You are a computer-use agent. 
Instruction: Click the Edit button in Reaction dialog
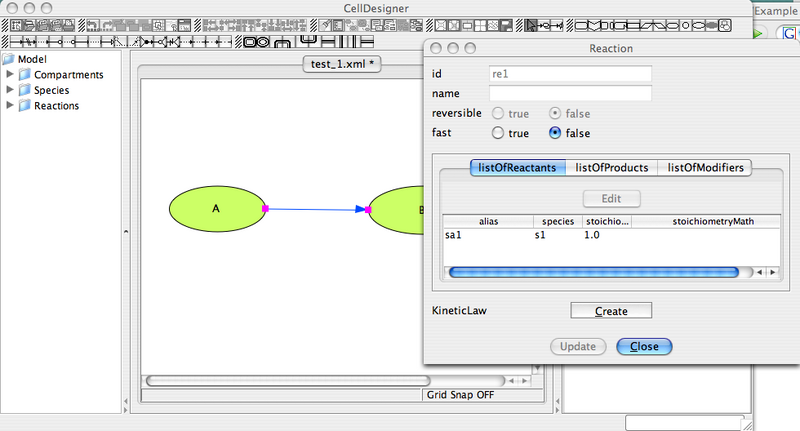point(611,198)
